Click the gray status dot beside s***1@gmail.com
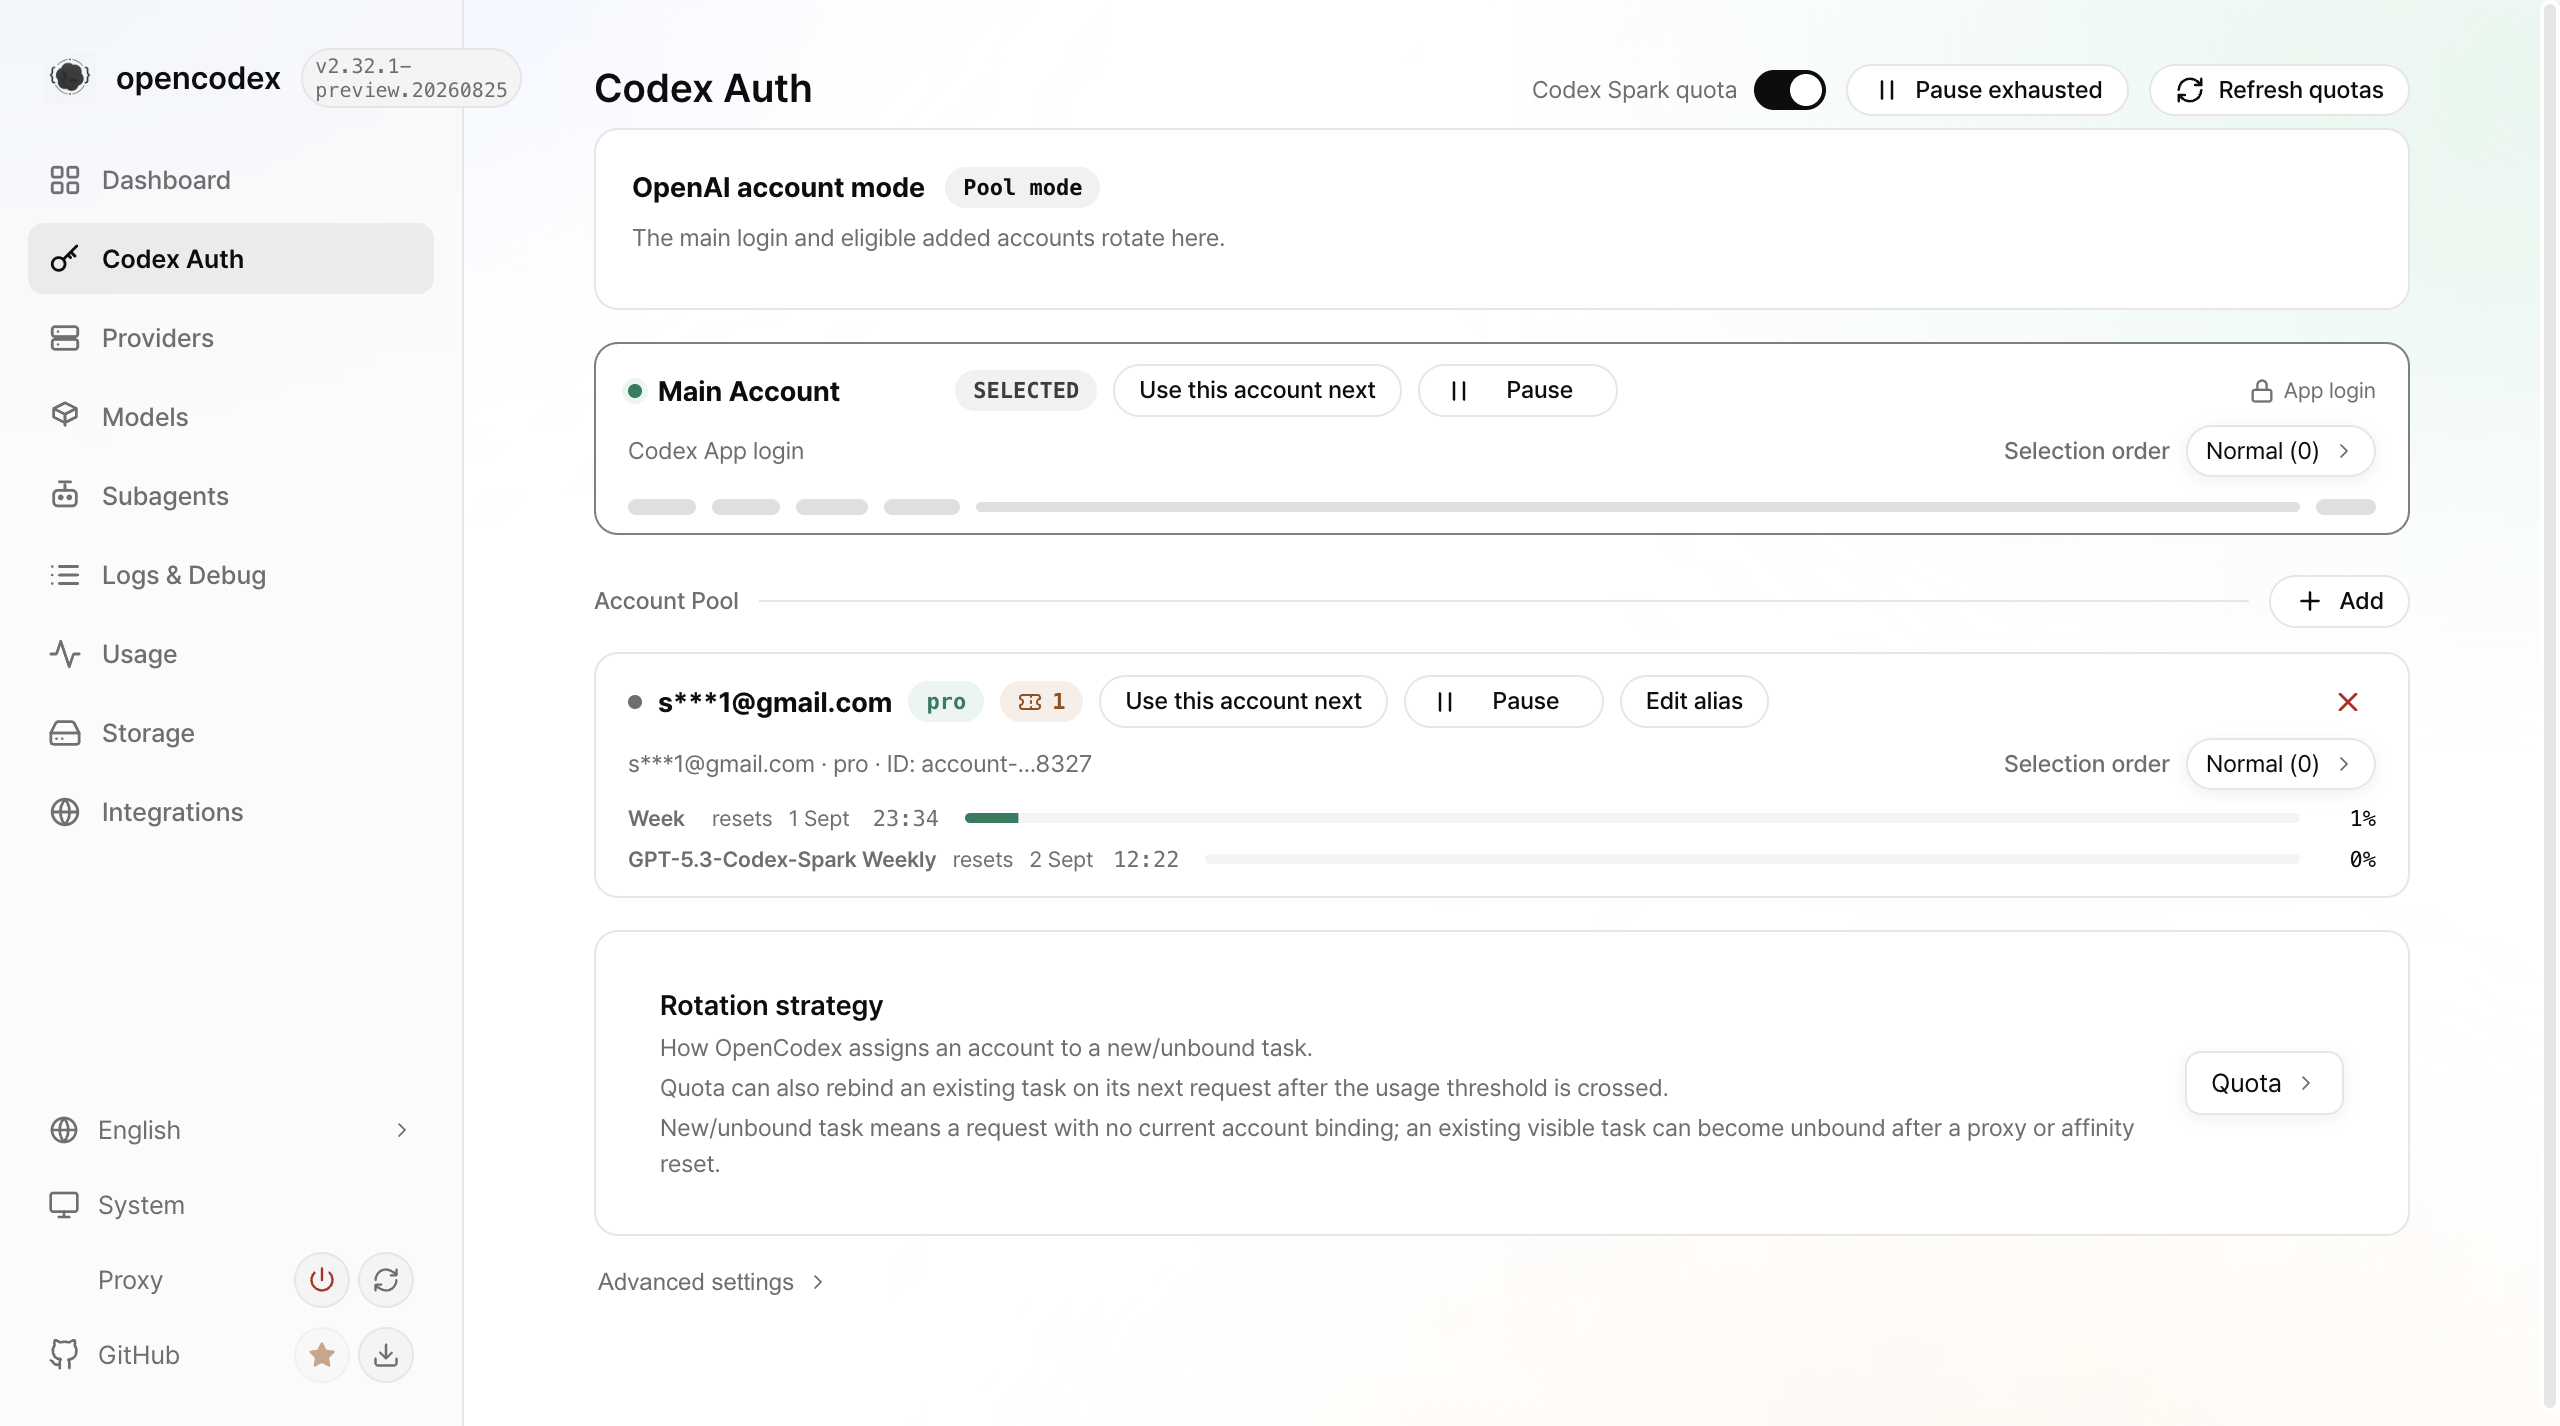This screenshot has height=1426, width=2560. click(x=635, y=702)
